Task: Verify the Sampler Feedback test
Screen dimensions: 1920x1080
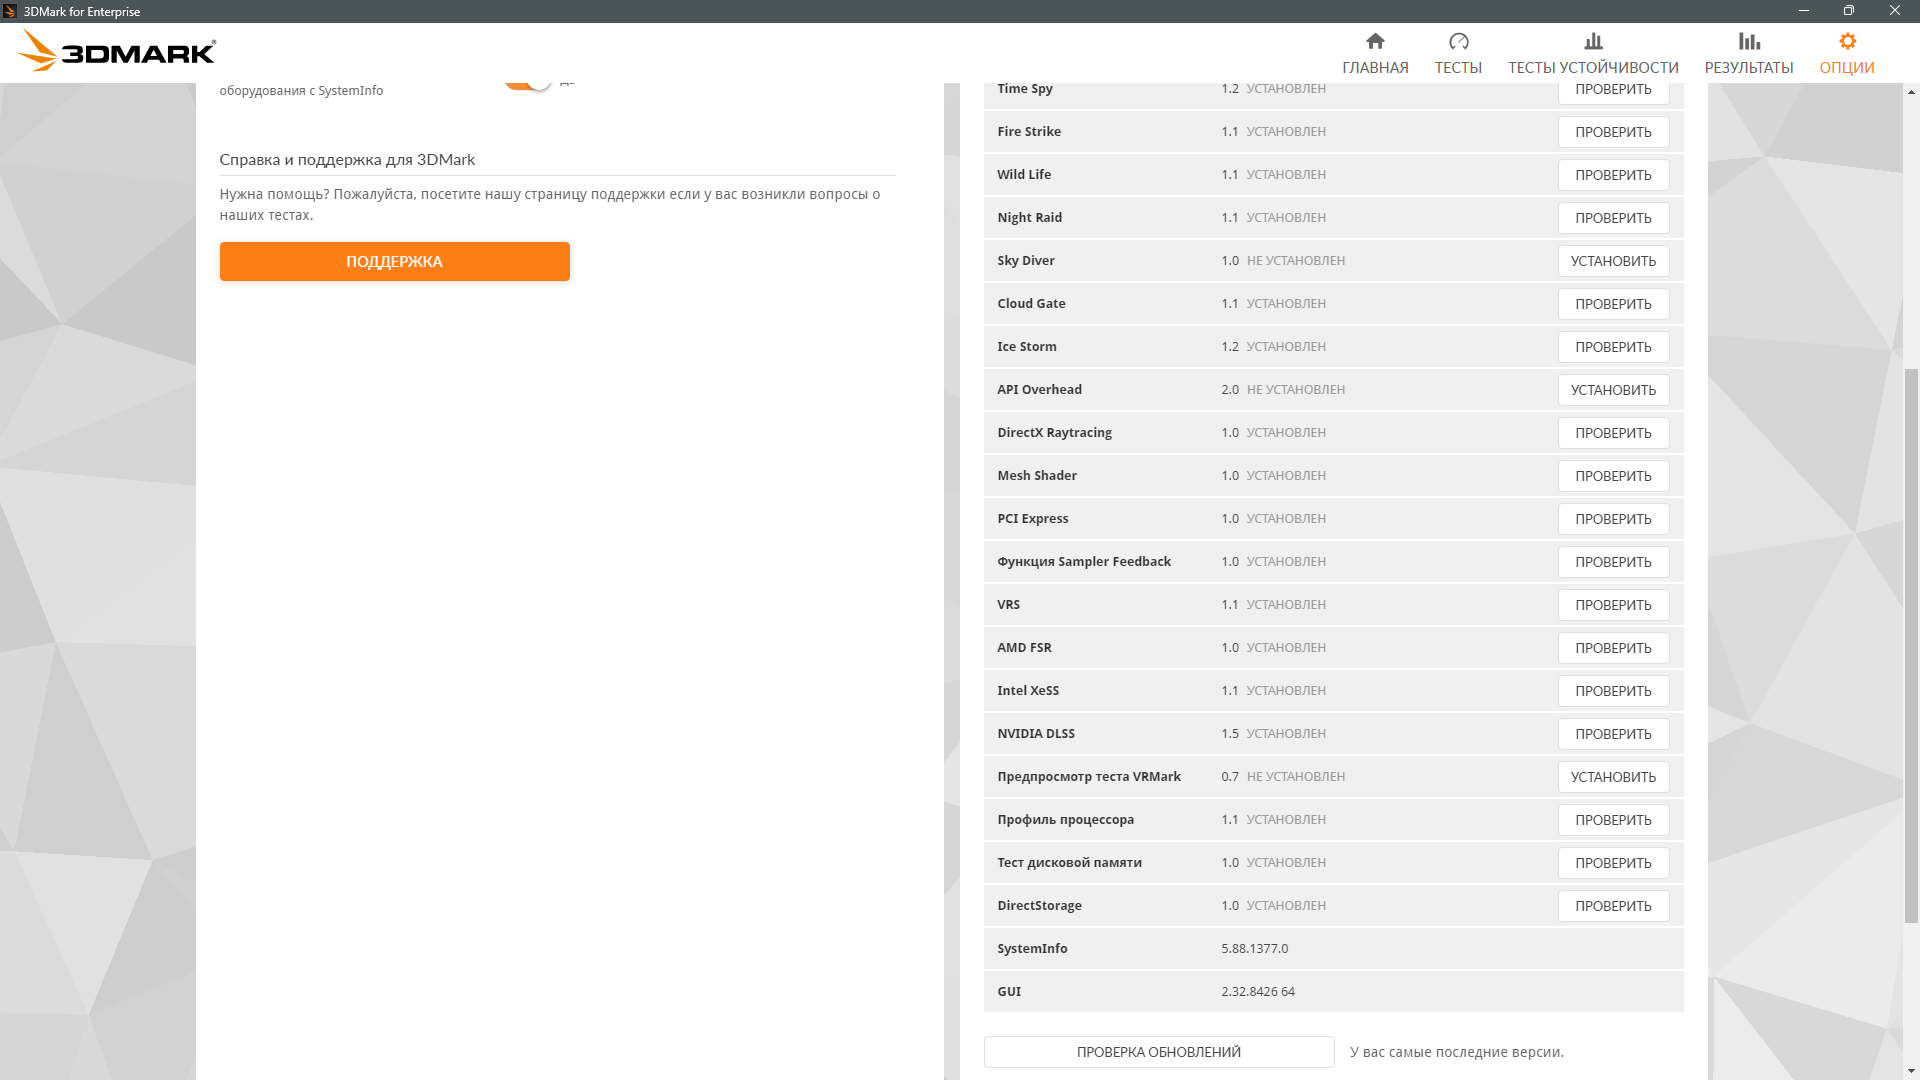Action: 1613,562
